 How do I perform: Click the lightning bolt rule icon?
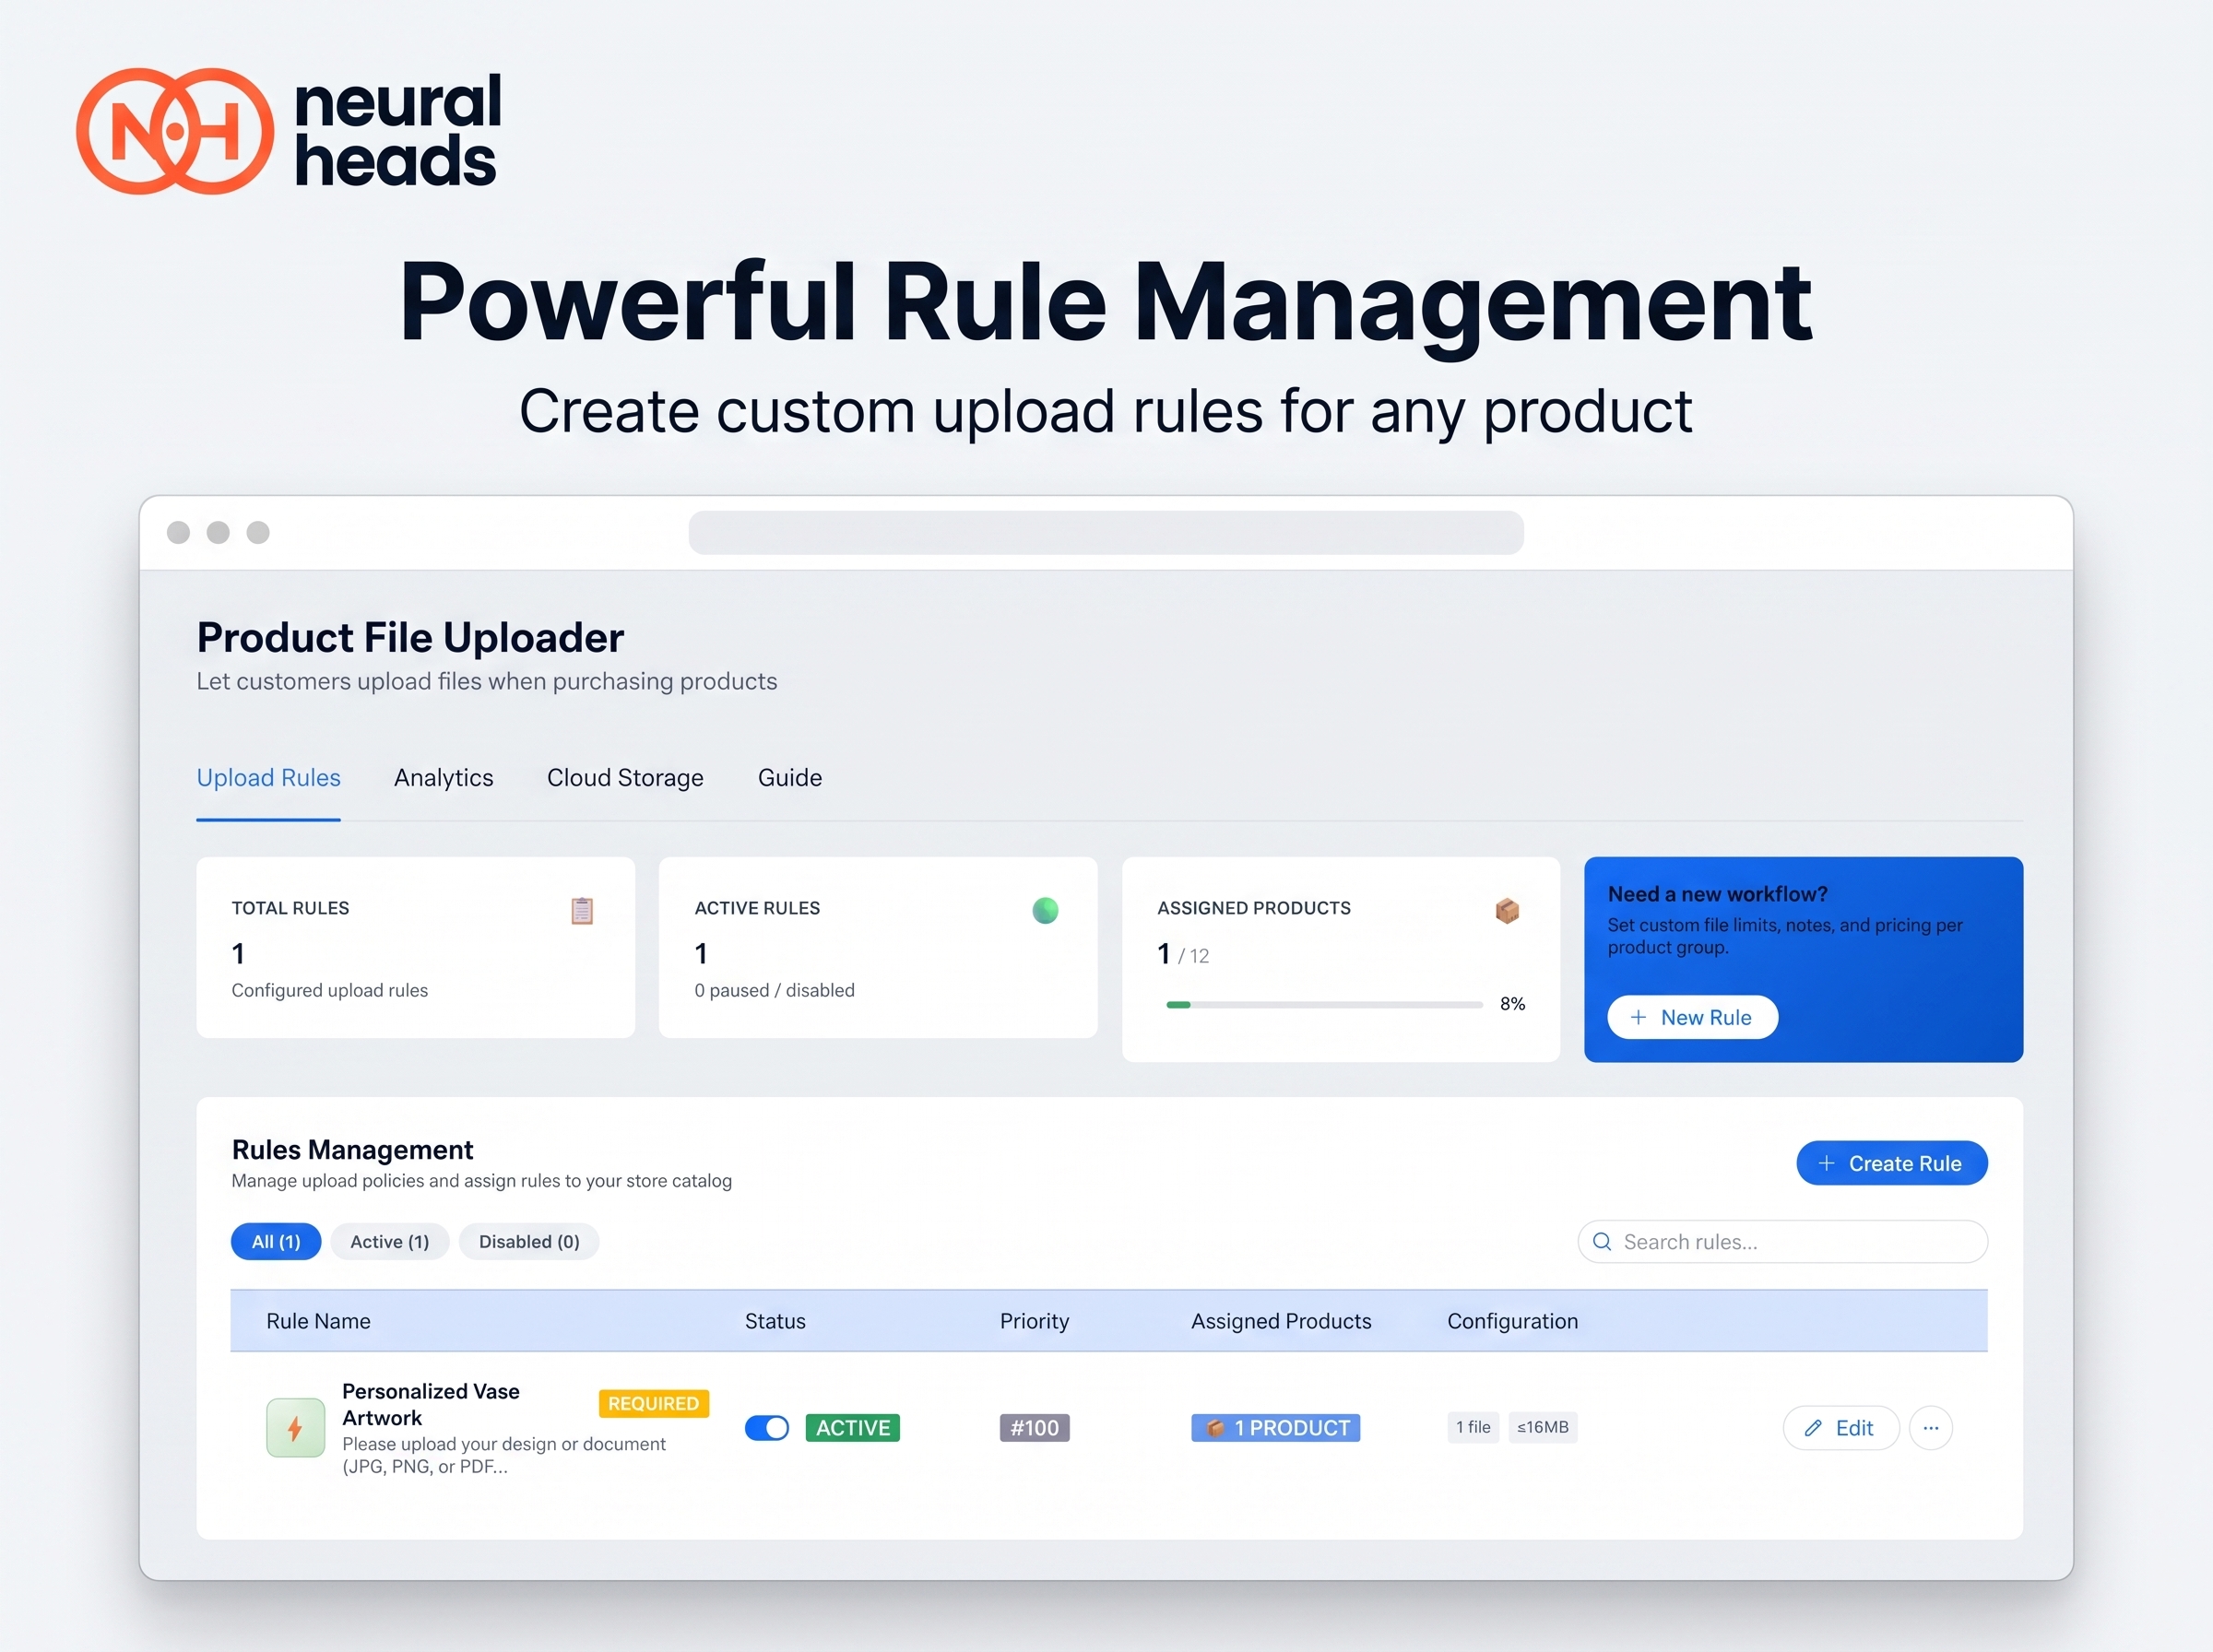[x=295, y=1428]
